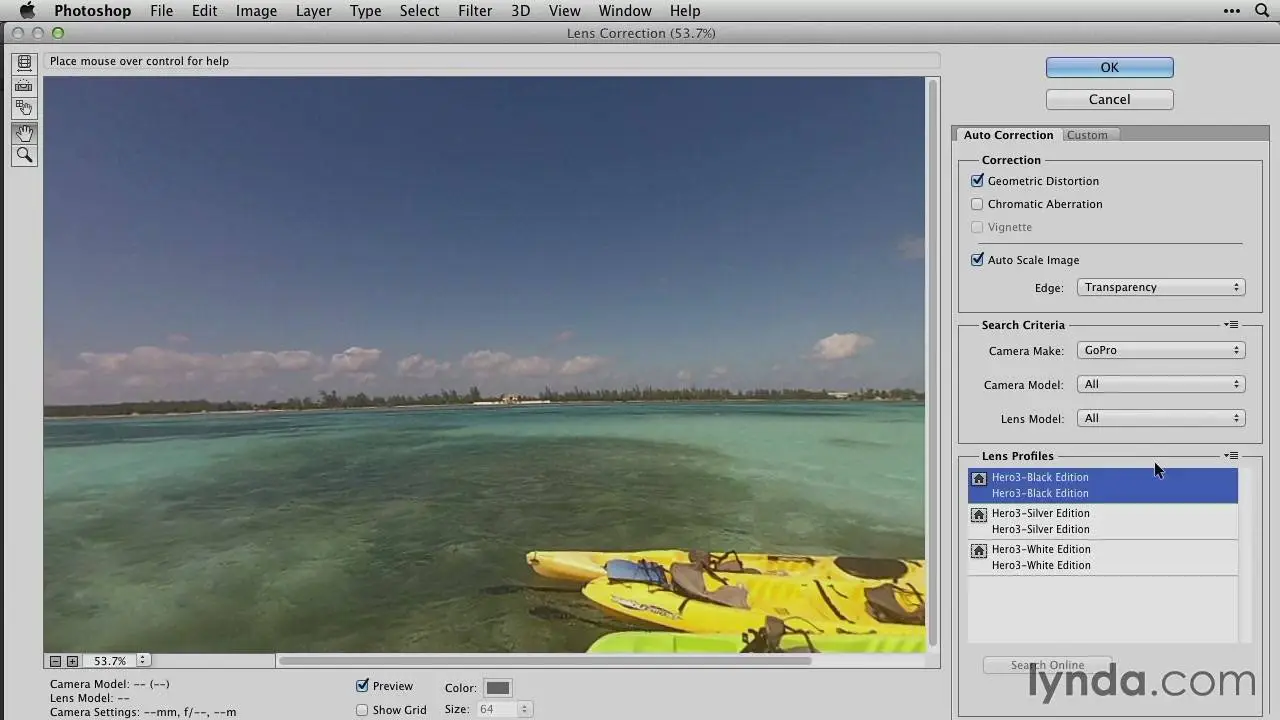Uncheck Auto Scale Image

[977, 260]
